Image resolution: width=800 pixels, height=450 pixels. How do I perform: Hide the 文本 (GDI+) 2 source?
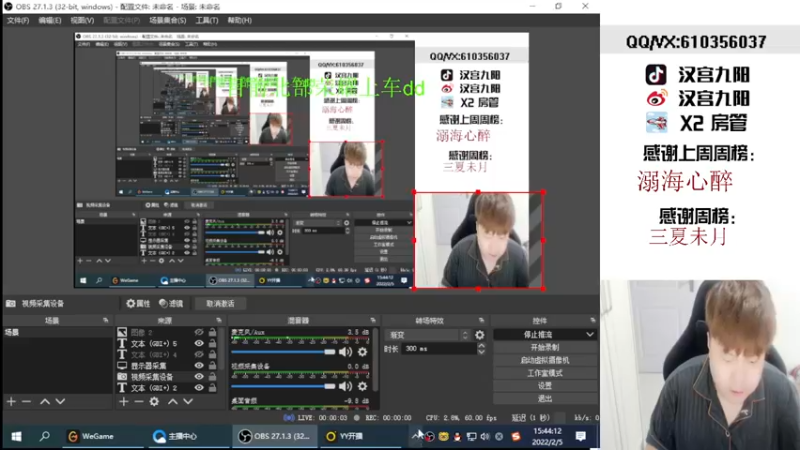tap(199, 388)
